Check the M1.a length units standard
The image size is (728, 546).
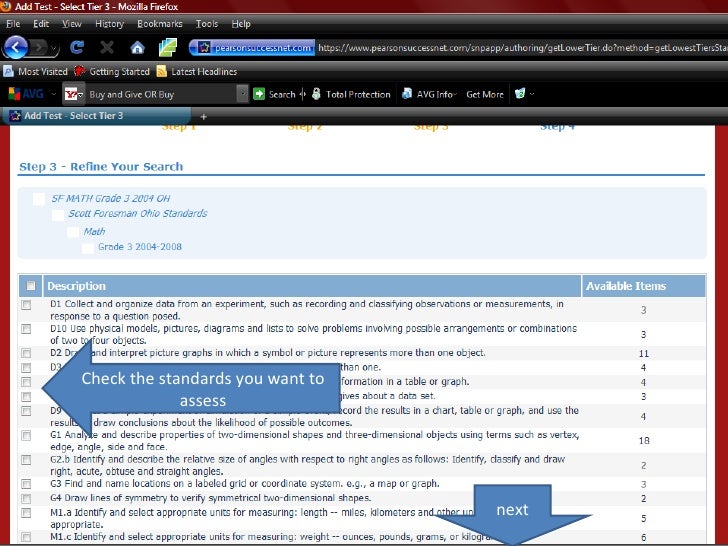tap(26, 513)
